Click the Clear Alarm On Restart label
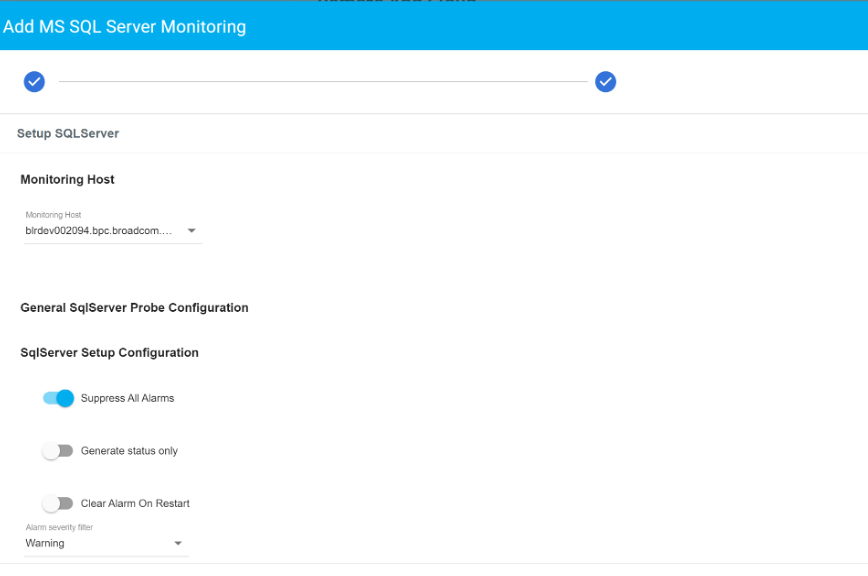Viewport: 868px width, 576px height. pos(135,503)
